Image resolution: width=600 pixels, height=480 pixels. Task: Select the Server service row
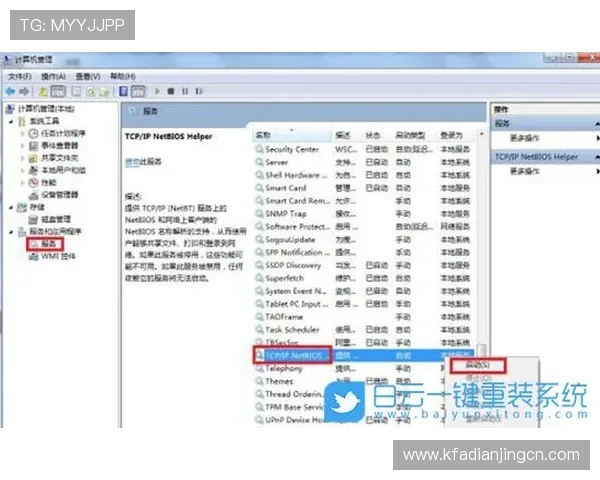point(364,162)
